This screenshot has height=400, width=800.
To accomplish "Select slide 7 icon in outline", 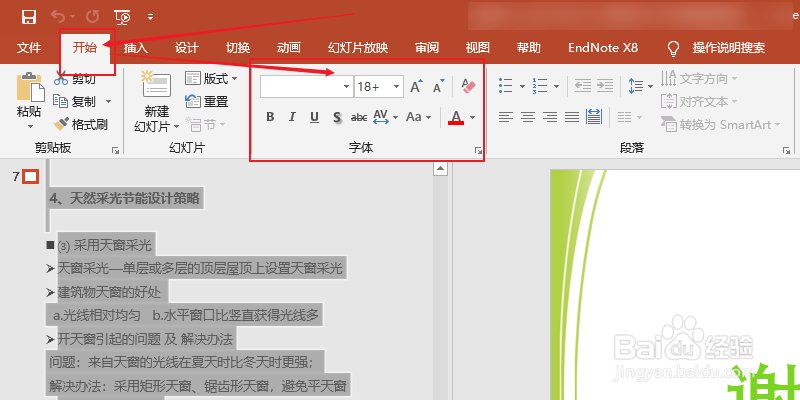I will point(31,177).
